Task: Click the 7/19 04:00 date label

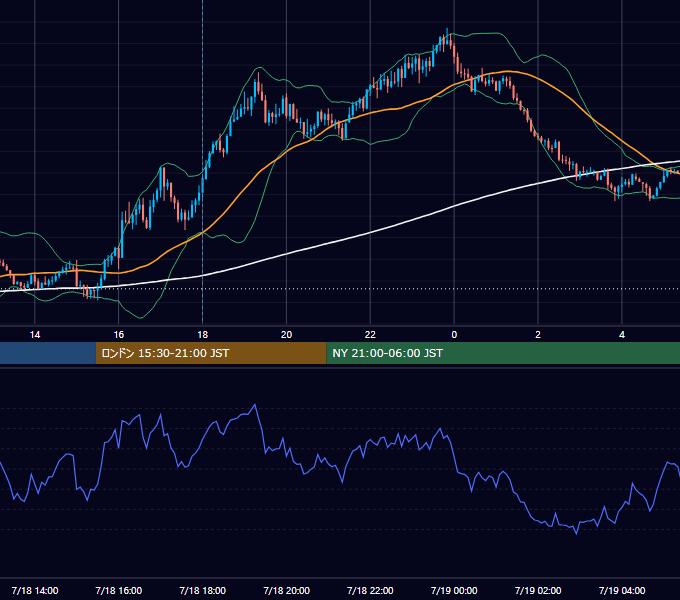Action: click(x=622, y=590)
